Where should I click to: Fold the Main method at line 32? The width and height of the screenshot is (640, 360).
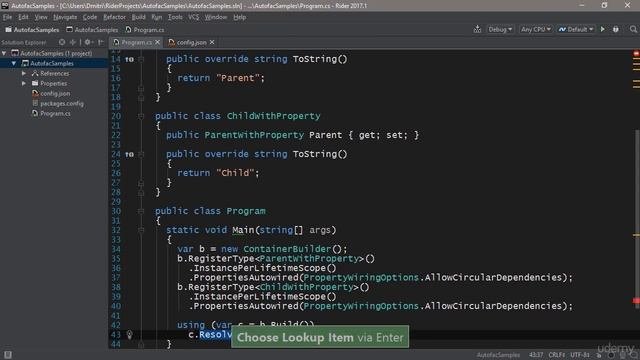[x=140, y=230]
